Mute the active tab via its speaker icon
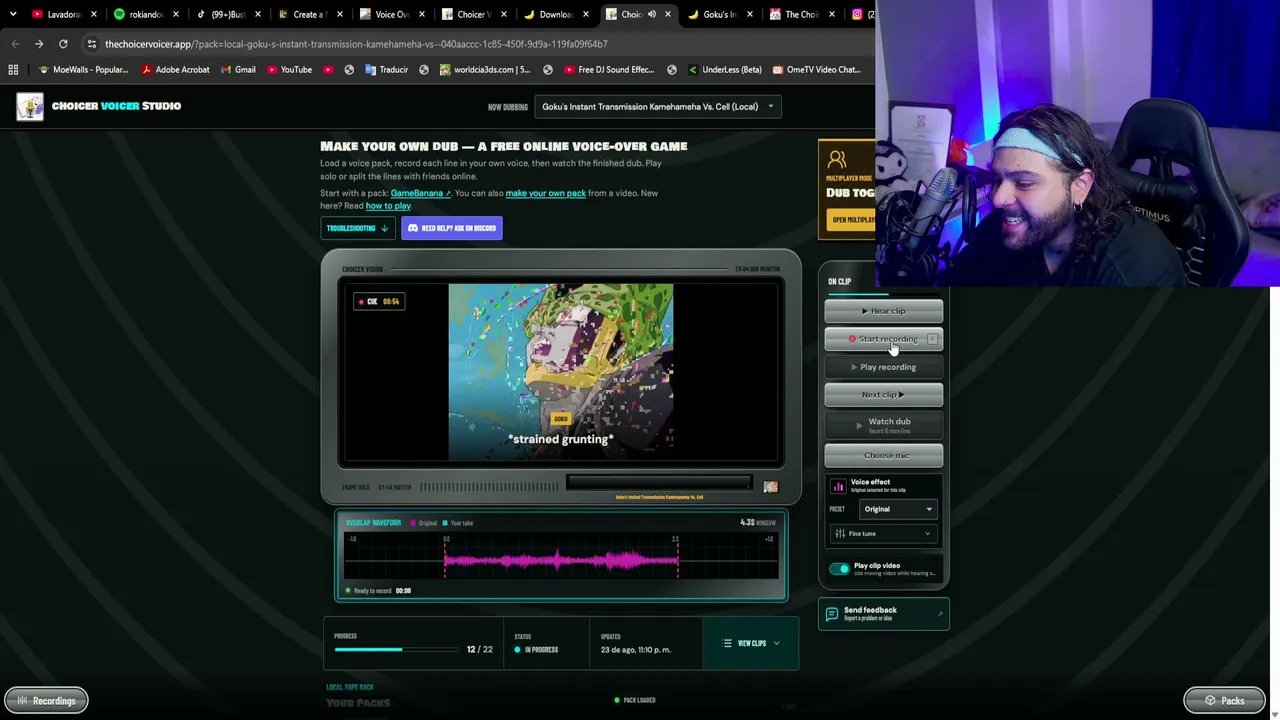This screenshot has height=720, width=1280. 652,14
